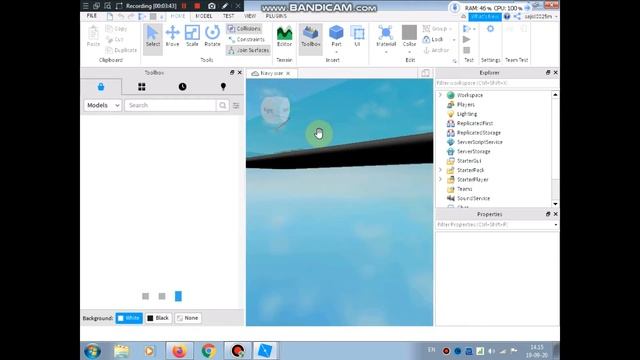Switch to the VIEW ribbon tab

(x=250, y=16)
